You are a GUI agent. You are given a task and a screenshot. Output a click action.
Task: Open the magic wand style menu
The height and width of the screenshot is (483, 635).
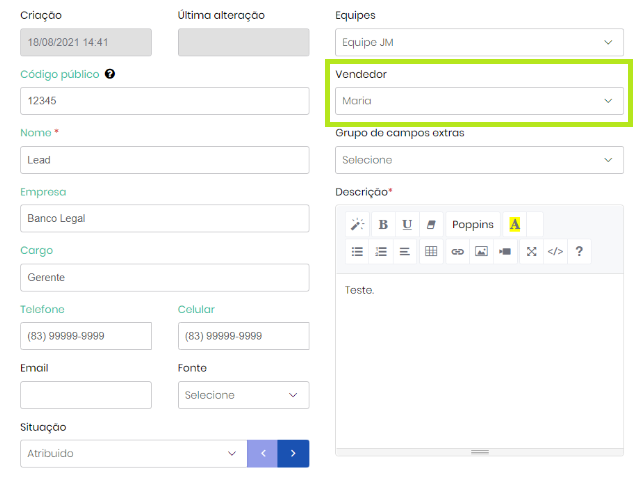(x=357, y=224)
